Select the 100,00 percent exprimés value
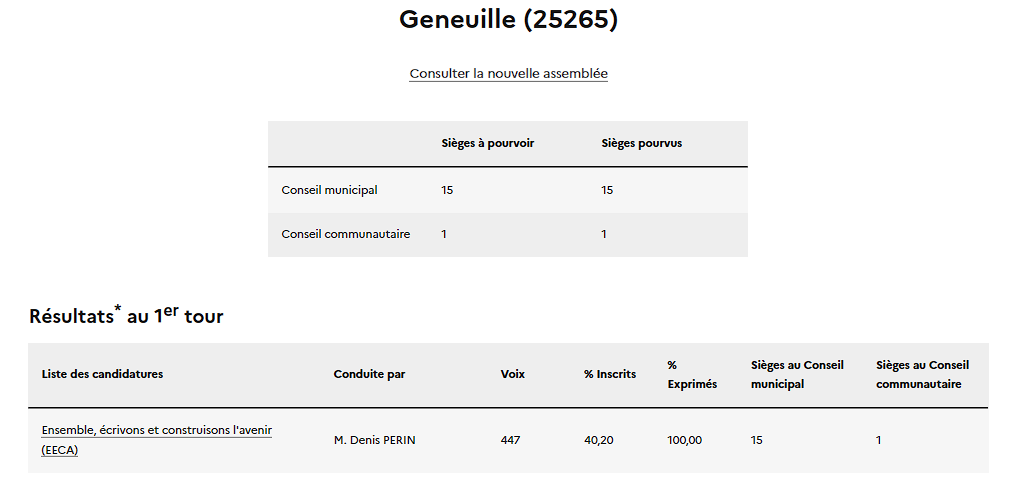1018x485 pixels. pos(684,440)
